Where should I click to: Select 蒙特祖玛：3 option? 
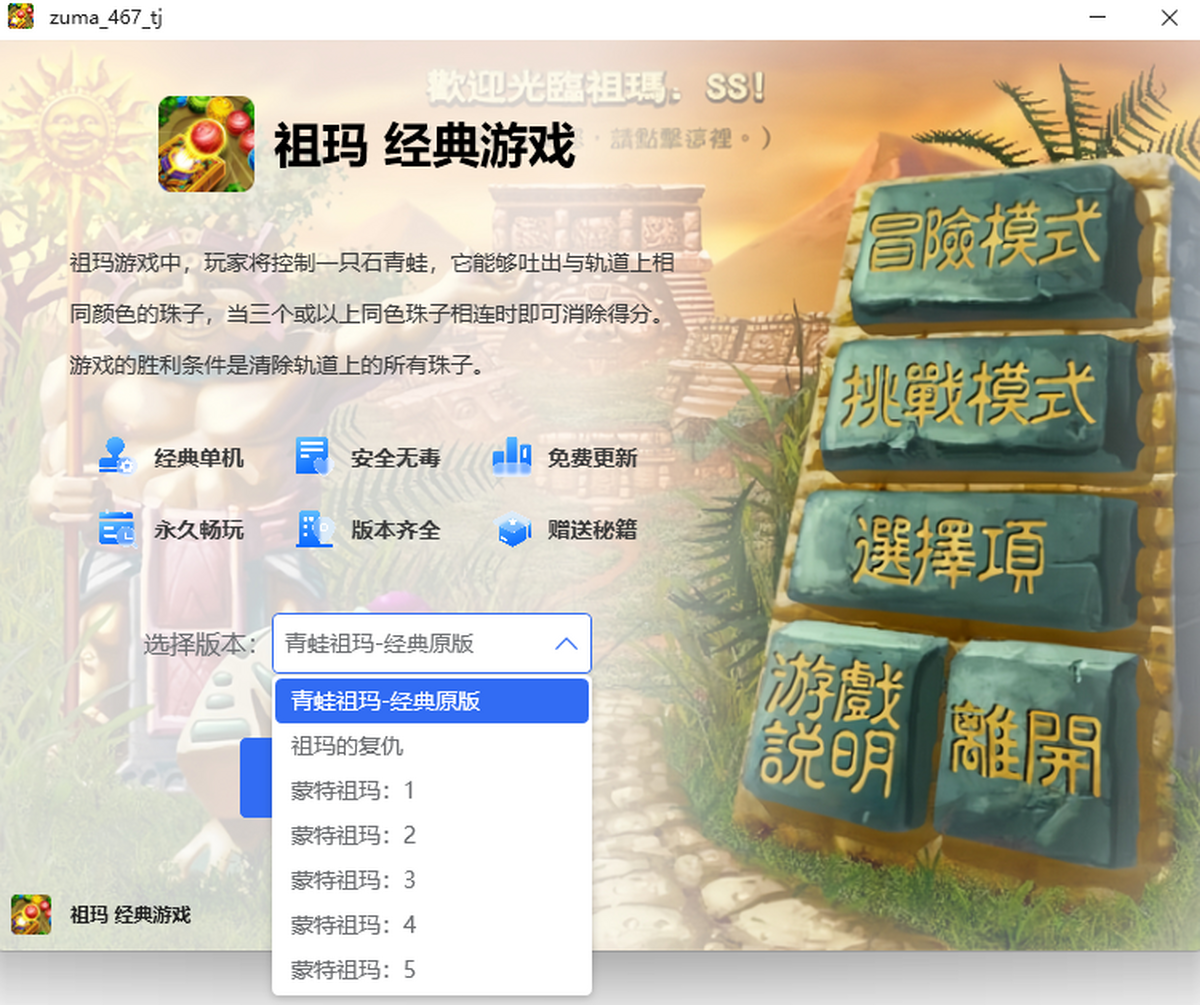[431, 880]
